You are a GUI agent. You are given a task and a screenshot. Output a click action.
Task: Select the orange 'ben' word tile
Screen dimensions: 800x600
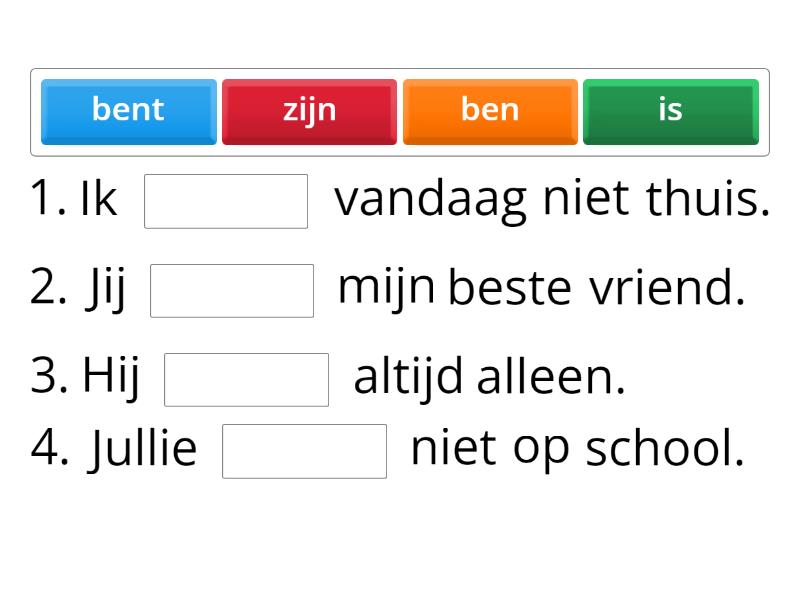click(x=490, y=111)
